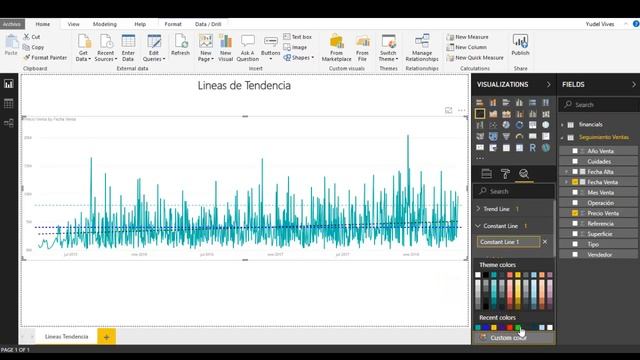
Task: Open the Data view from left sidebar
Action: 9,103
